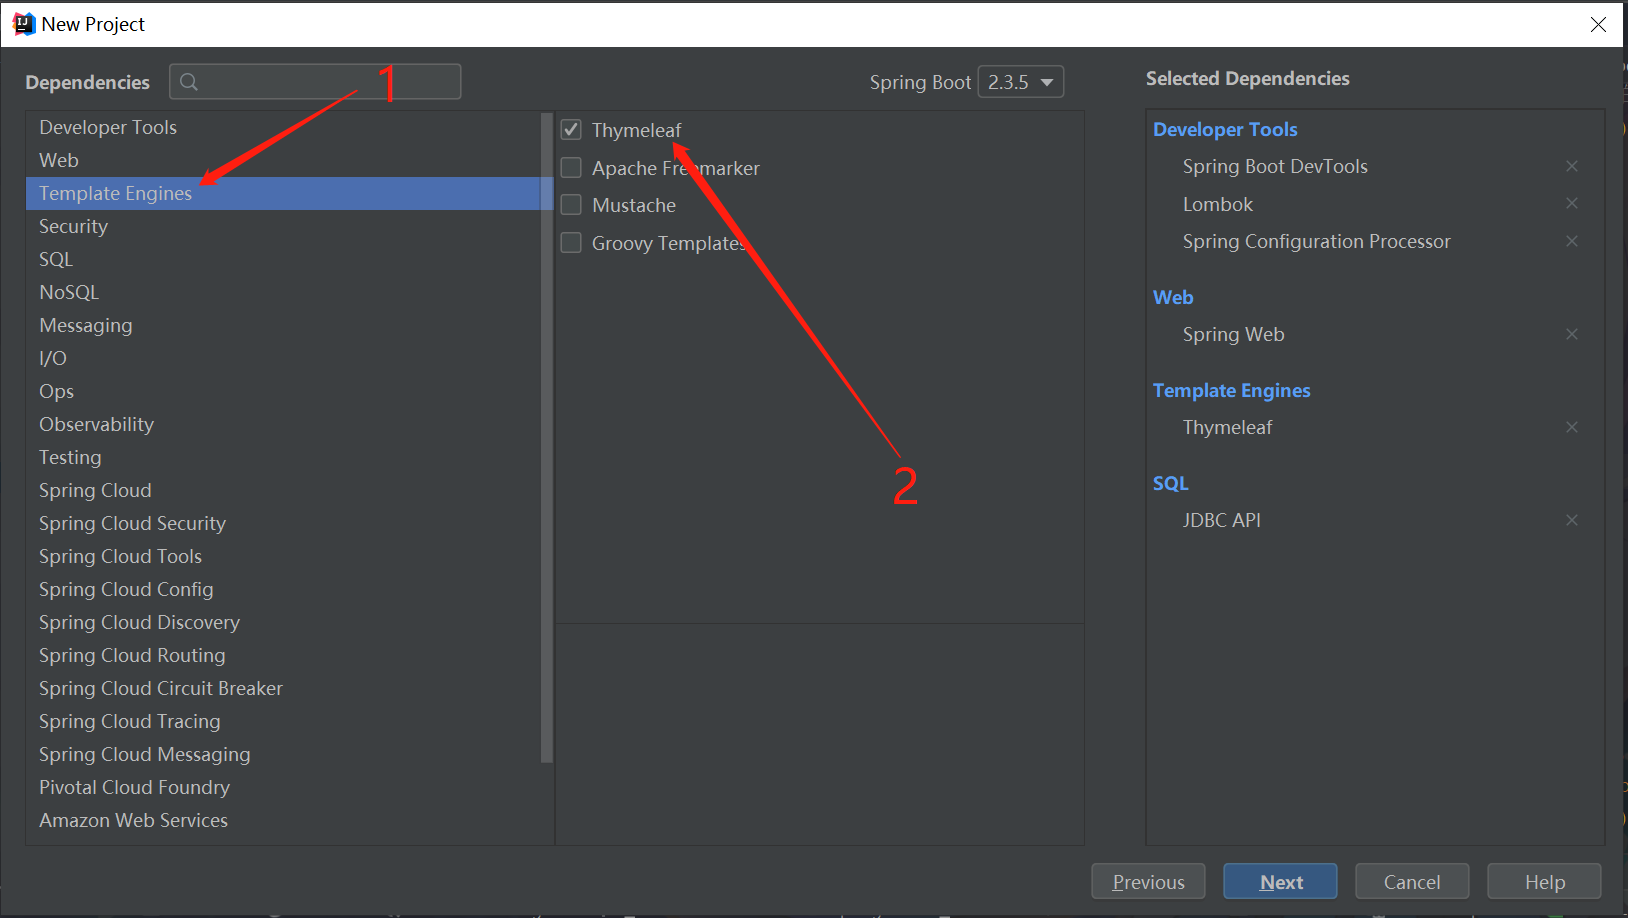The image size is (1628, 918).
Task: Open Pivotal Cloud Foundry category
Action: [x=283, y=787]
